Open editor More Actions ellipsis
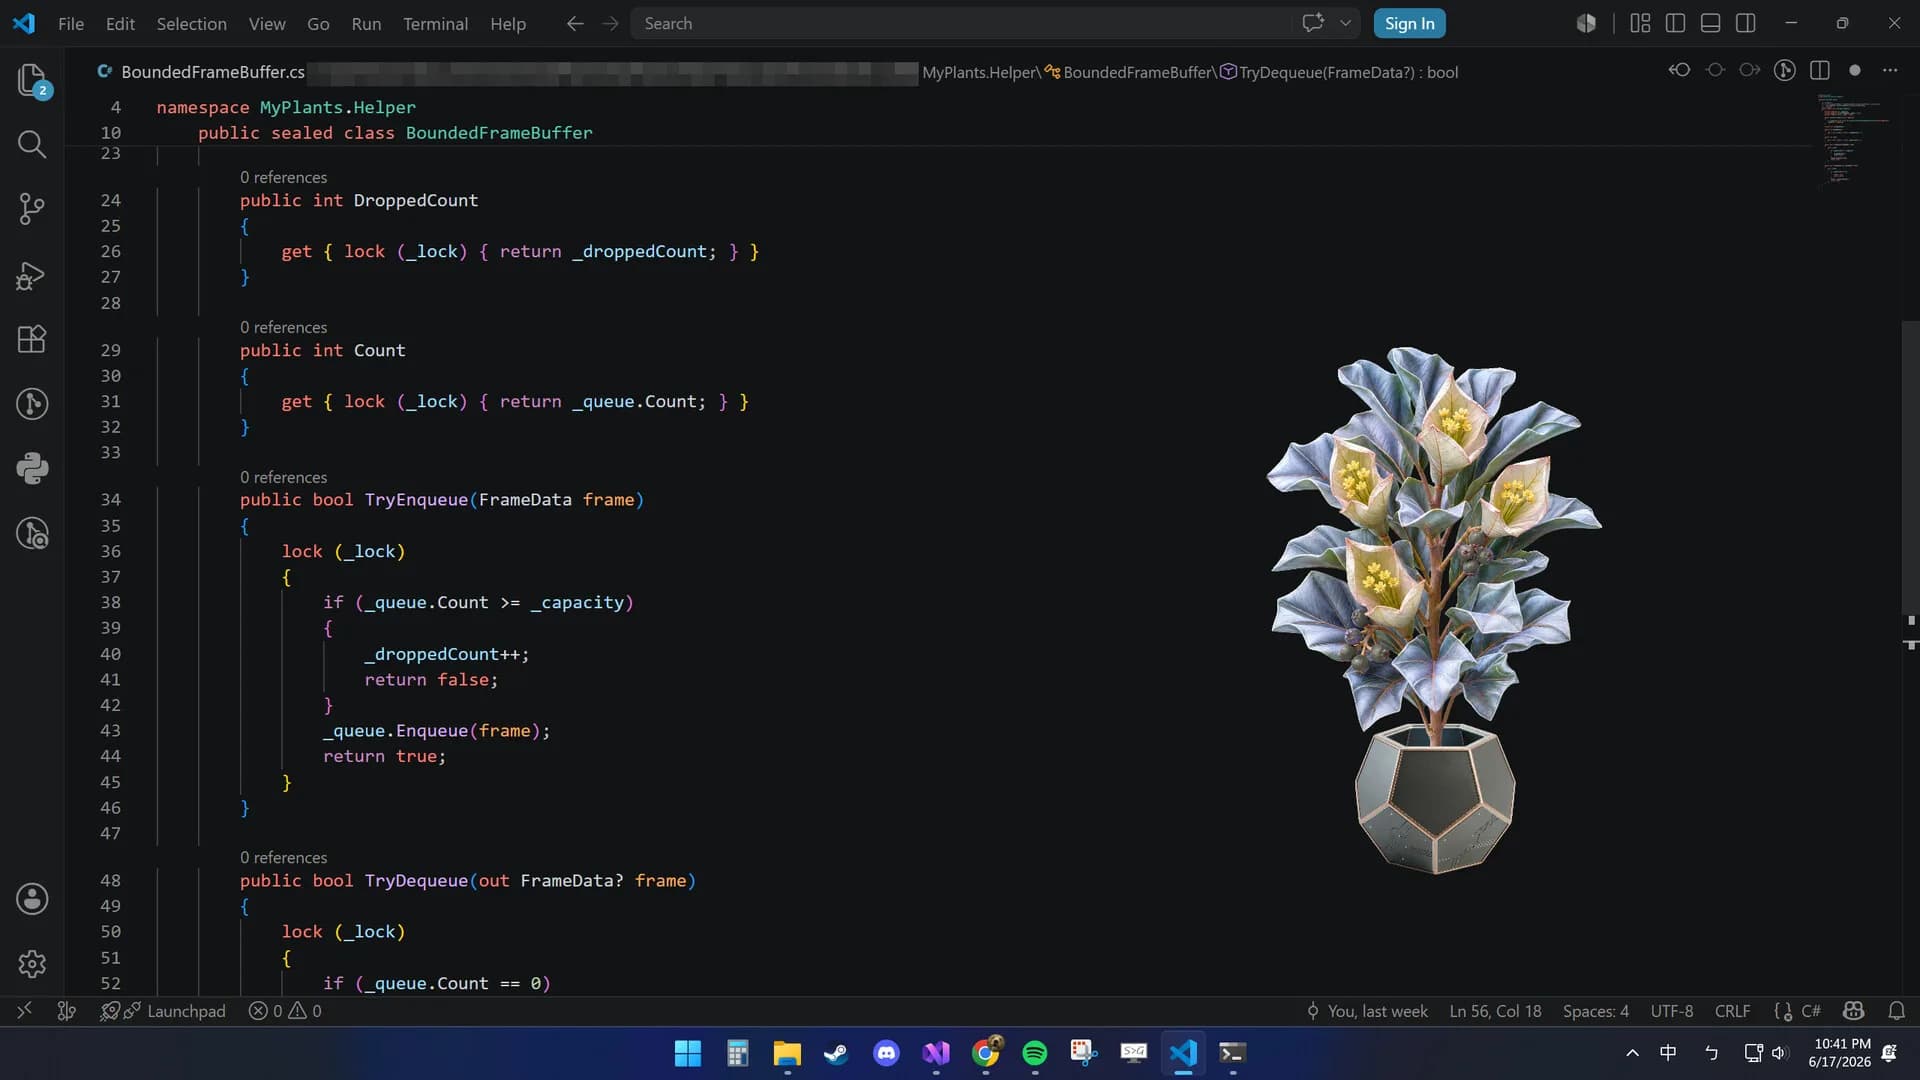This screenshot has width=1920, height=1080. tap(1889, 70)
